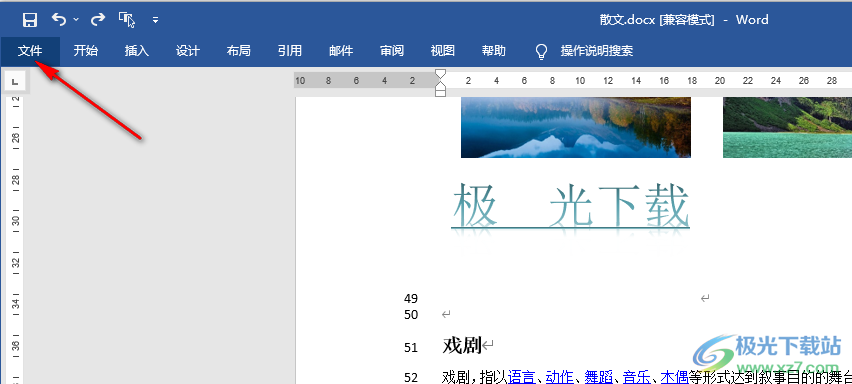Undo the last action
This screenshot has width=852, height=384.
pyautogui.click(x=59, y=20)
